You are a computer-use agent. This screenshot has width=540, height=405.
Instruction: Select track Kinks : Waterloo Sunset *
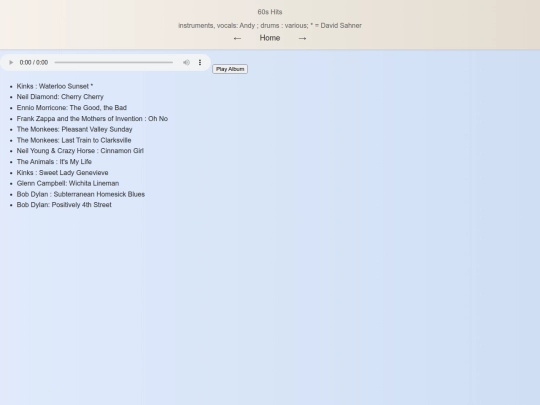click(x=55, y=86)
